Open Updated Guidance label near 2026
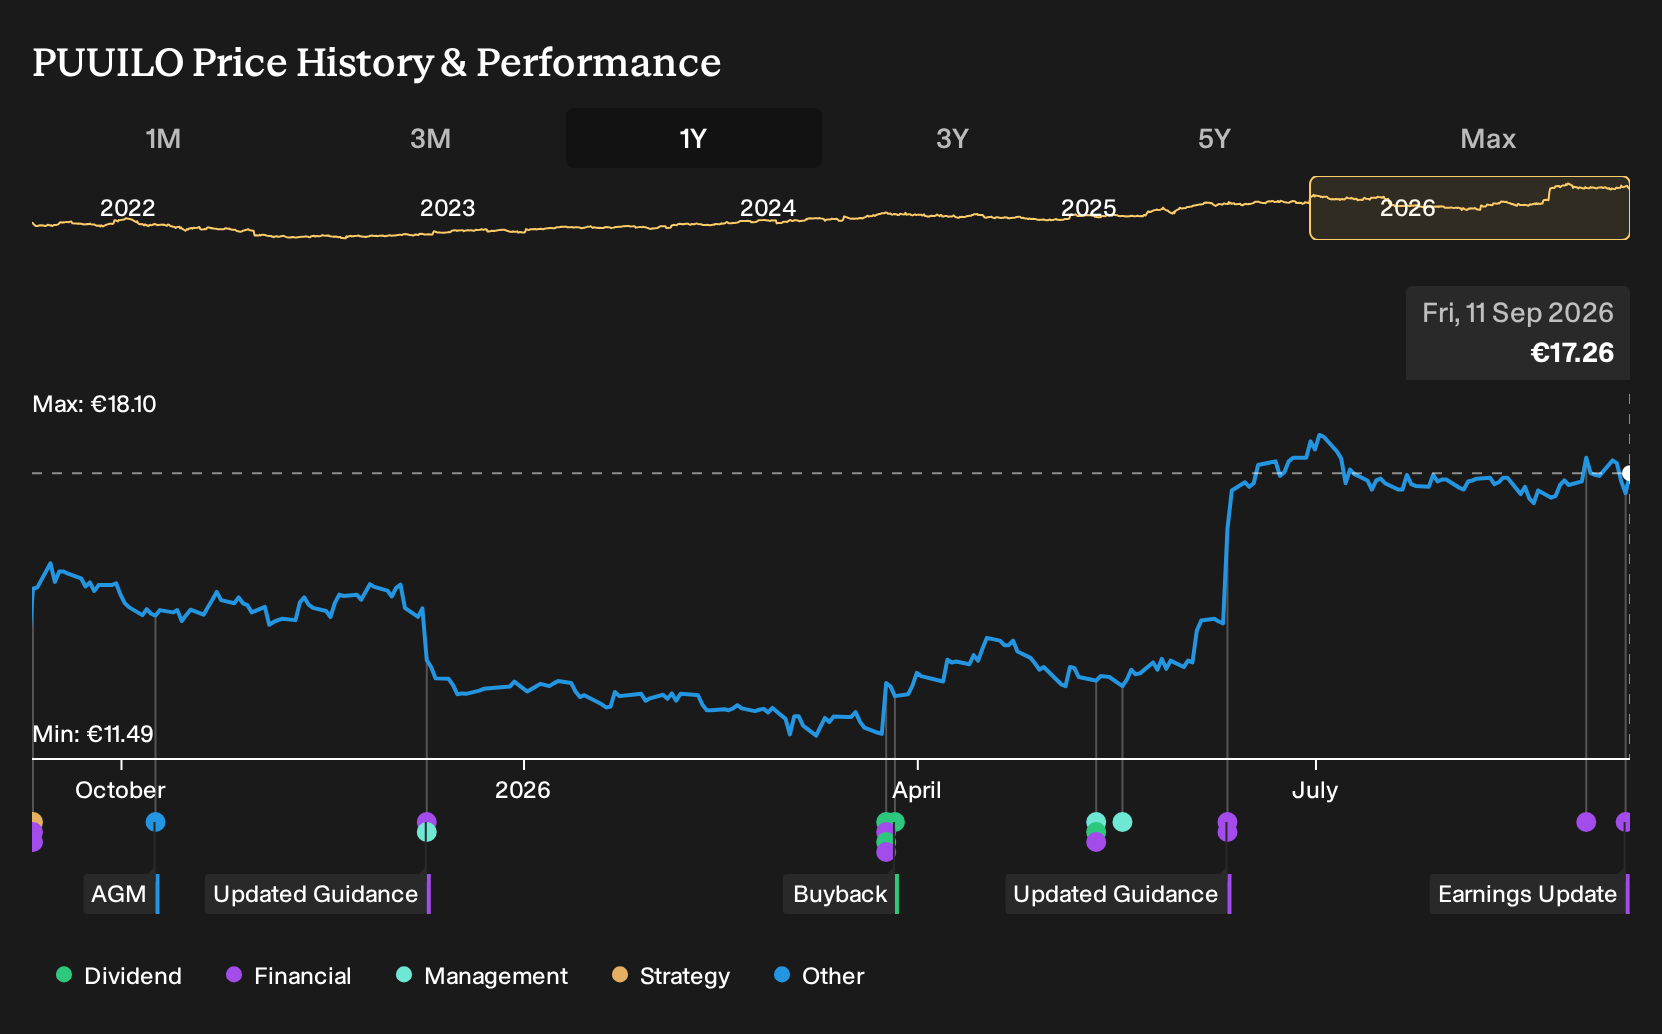Image resolution: width=1662 pixels, height=1034 pixels. (x=317, y=894)
